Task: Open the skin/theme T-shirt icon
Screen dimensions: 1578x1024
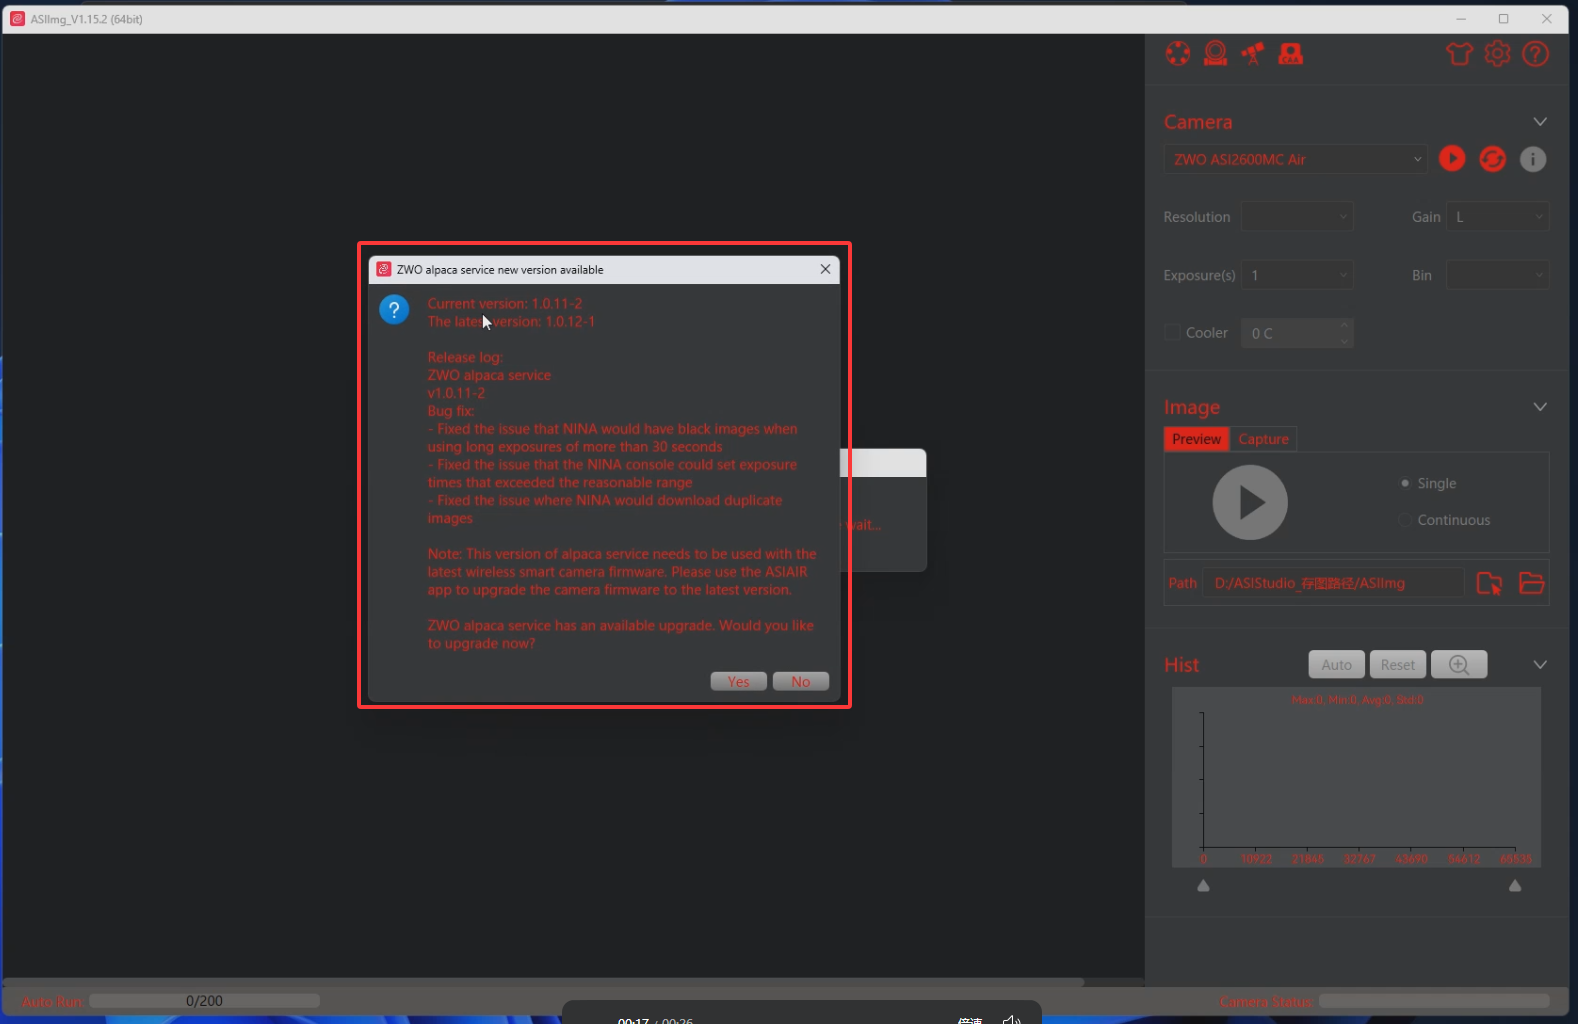Action: point(1460,54)
